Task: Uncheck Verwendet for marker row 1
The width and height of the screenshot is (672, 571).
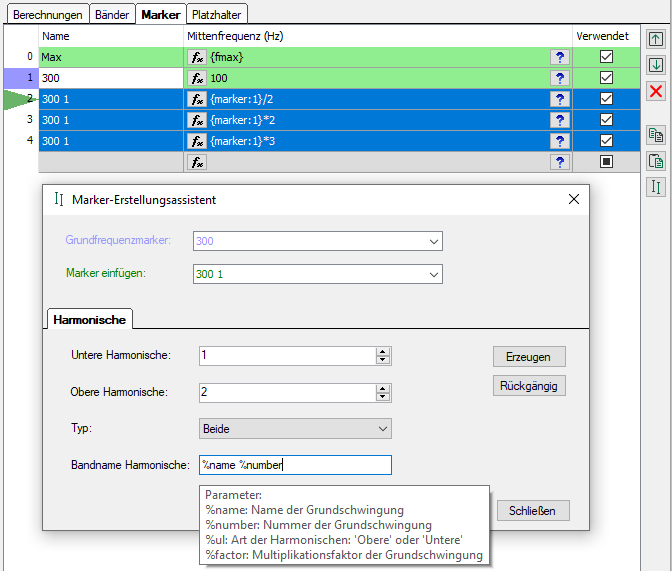Action: pyautogui.click(x=606, y=78)
